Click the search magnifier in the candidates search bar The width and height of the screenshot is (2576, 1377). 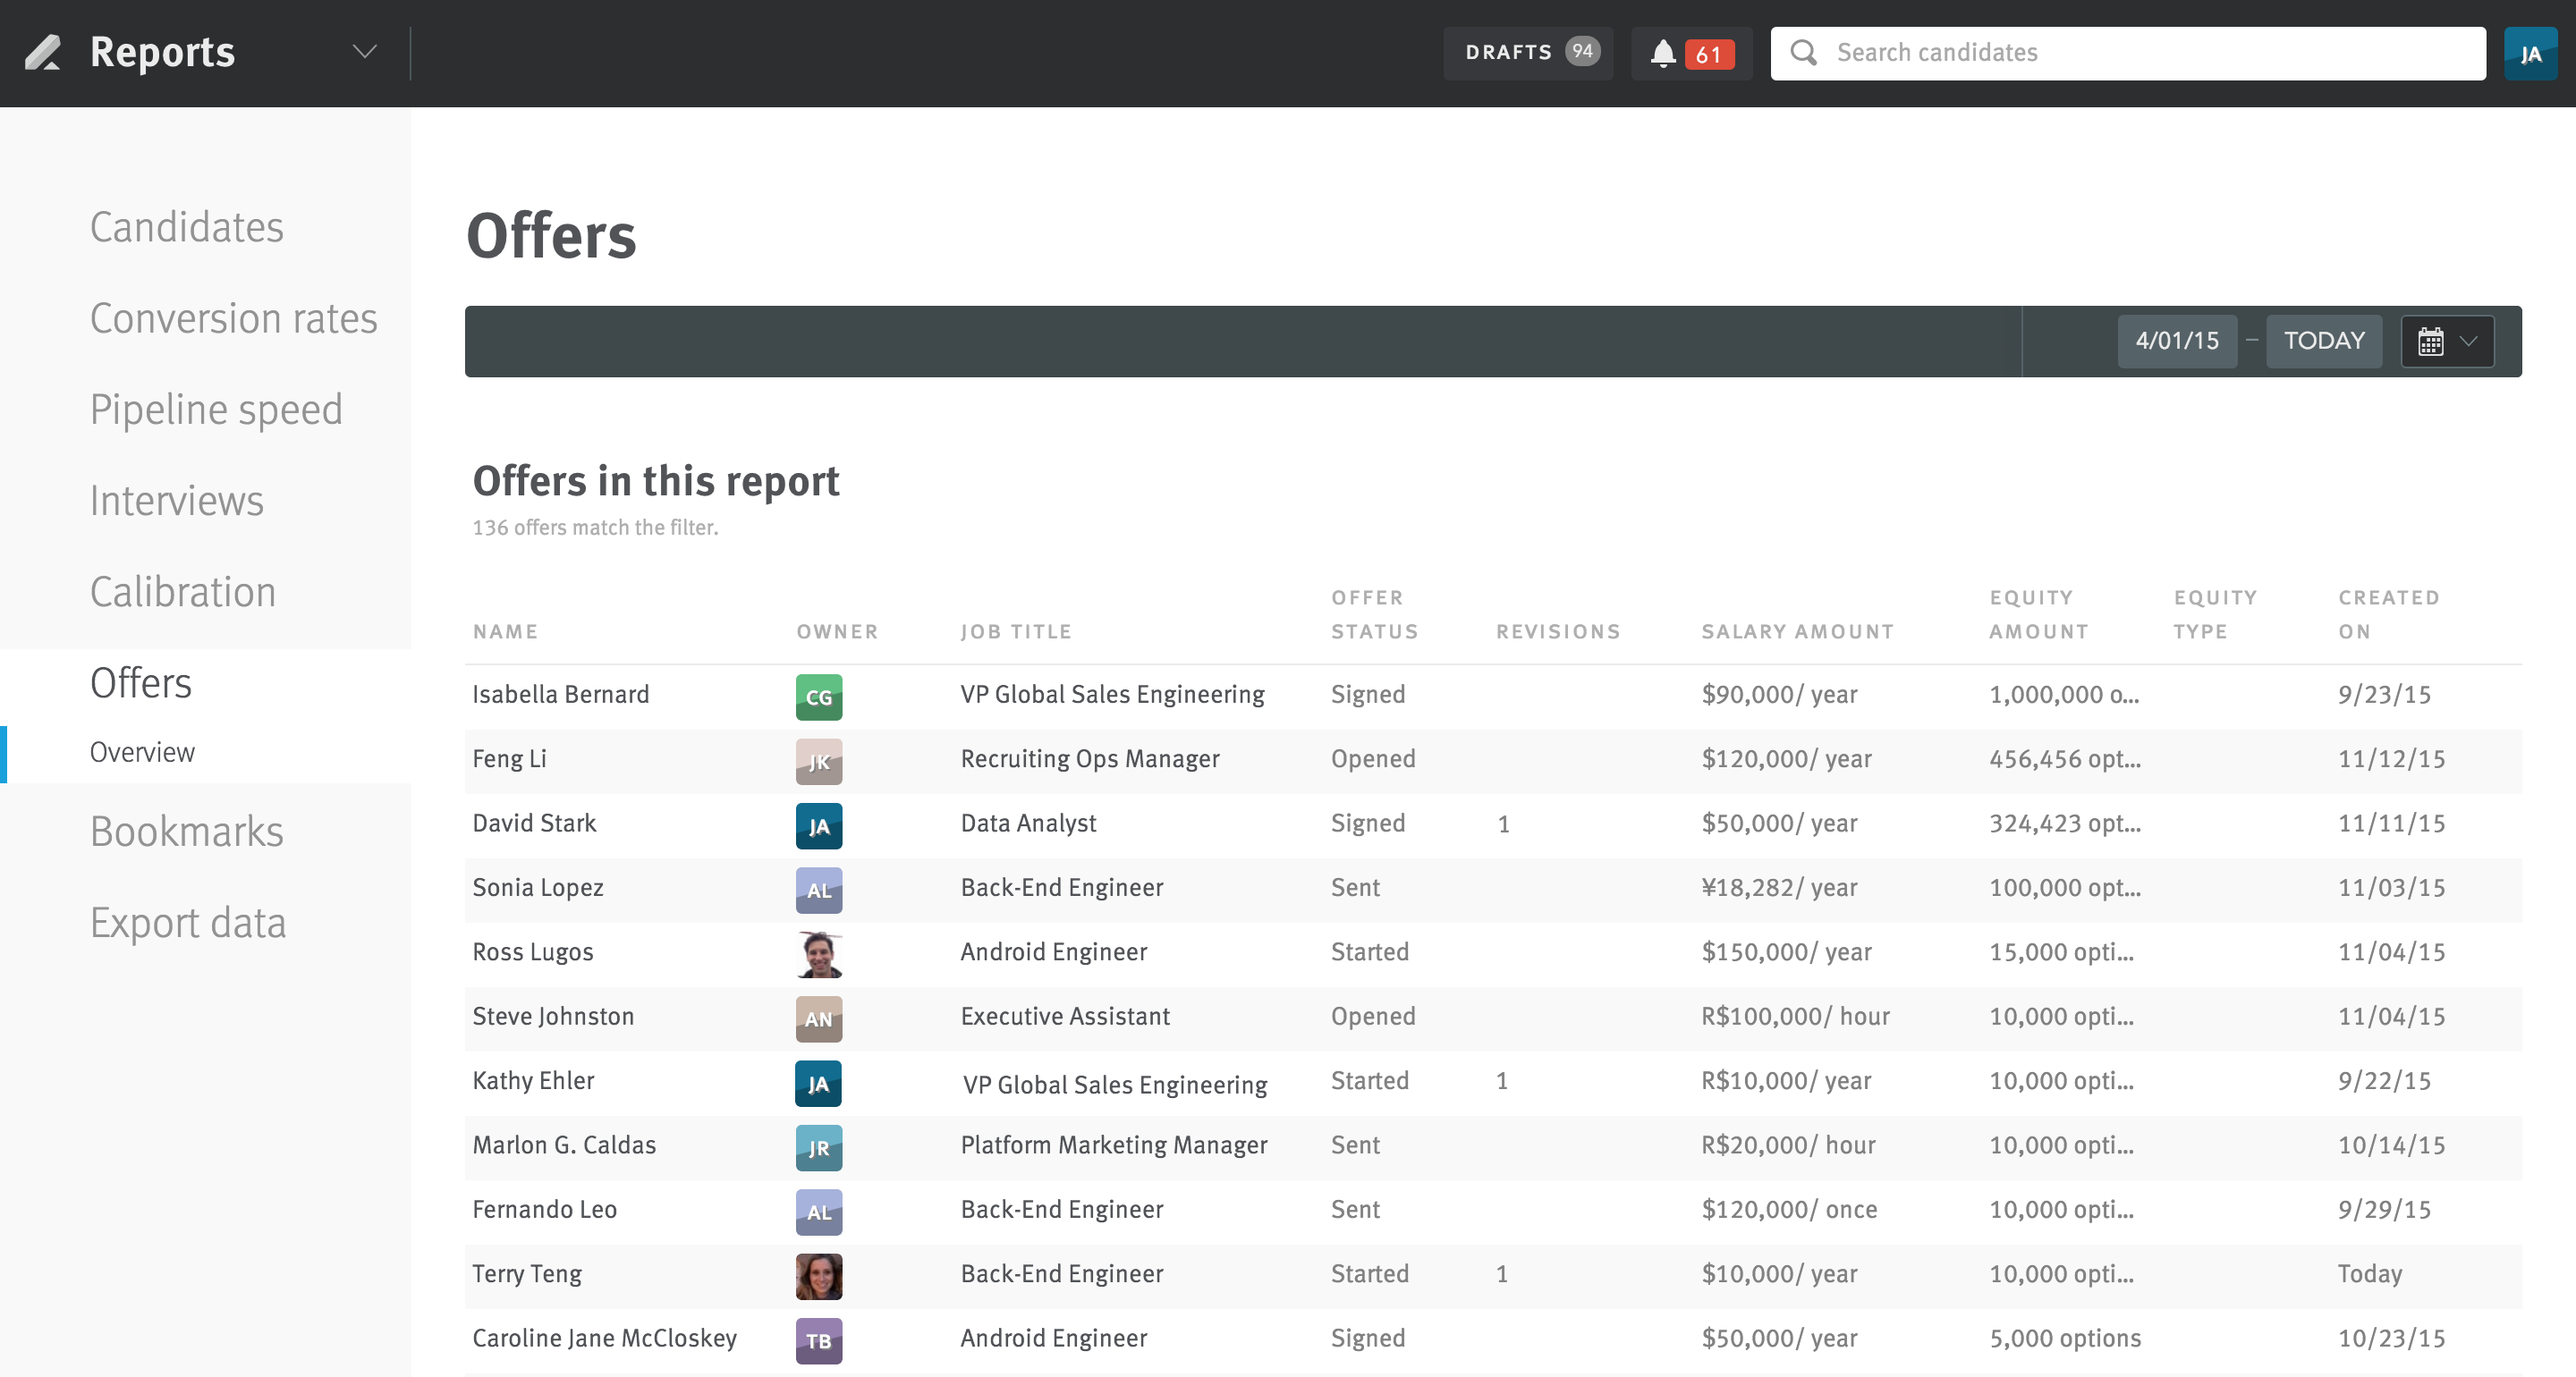pos(1804,52)
